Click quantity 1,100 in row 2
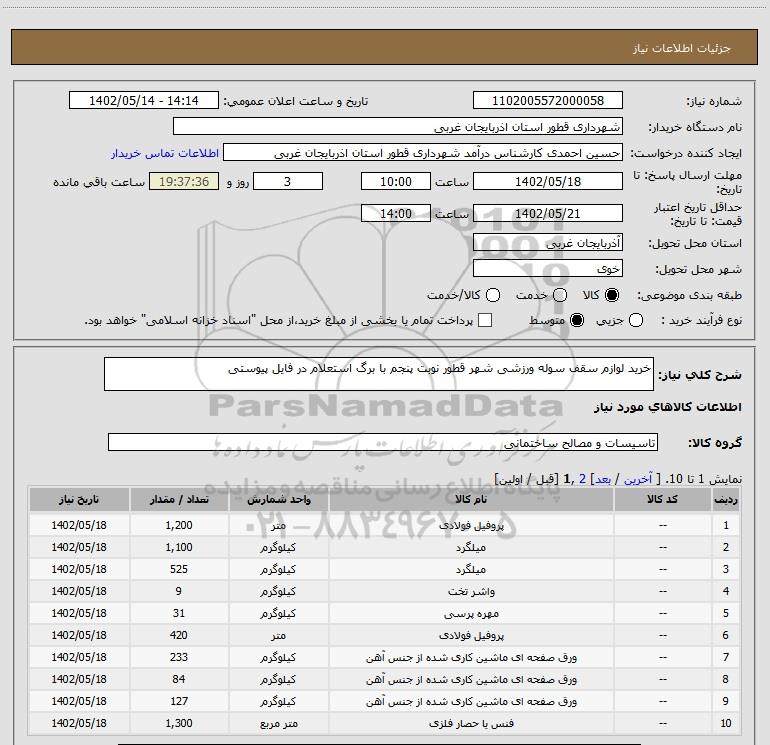The image size is (770, 745). click(179, 547)
